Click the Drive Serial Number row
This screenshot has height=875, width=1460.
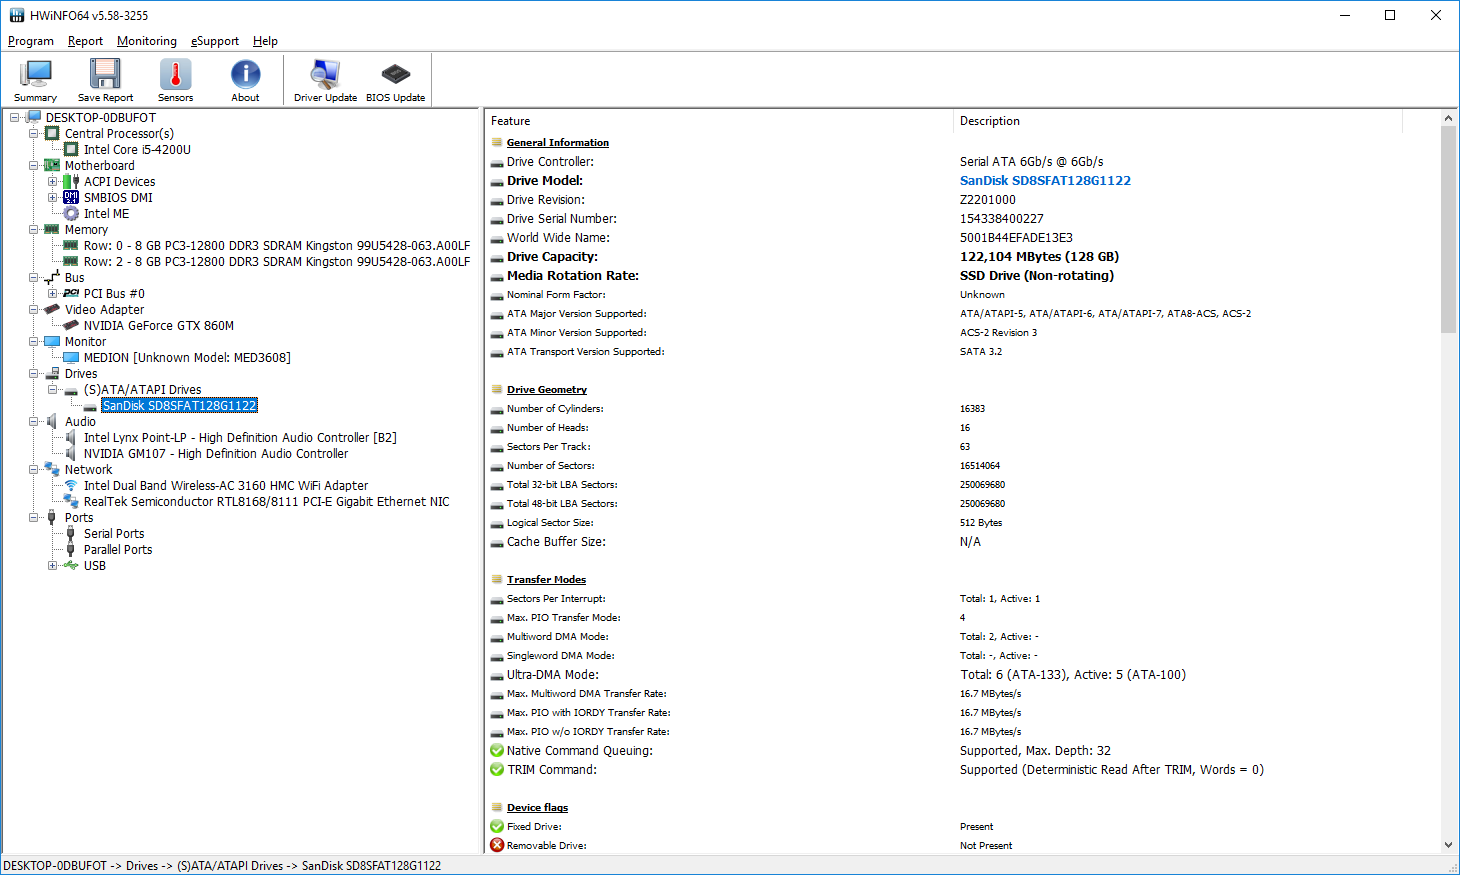click(963, 219)
